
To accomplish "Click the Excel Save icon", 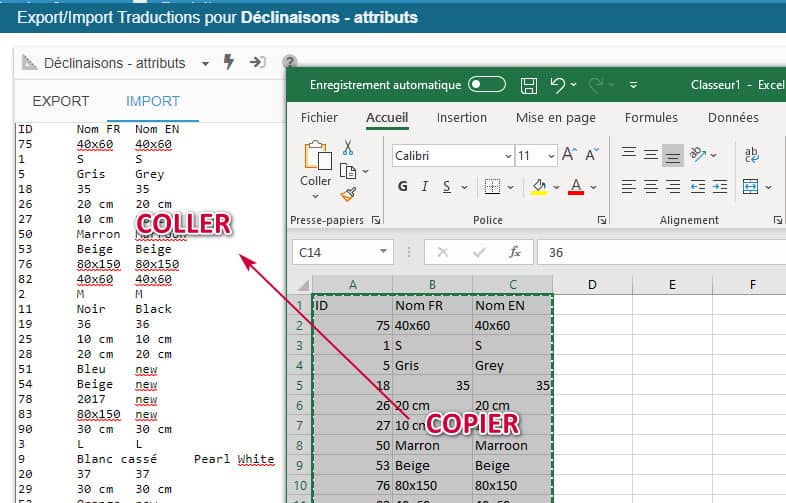I will click(529, 86).
